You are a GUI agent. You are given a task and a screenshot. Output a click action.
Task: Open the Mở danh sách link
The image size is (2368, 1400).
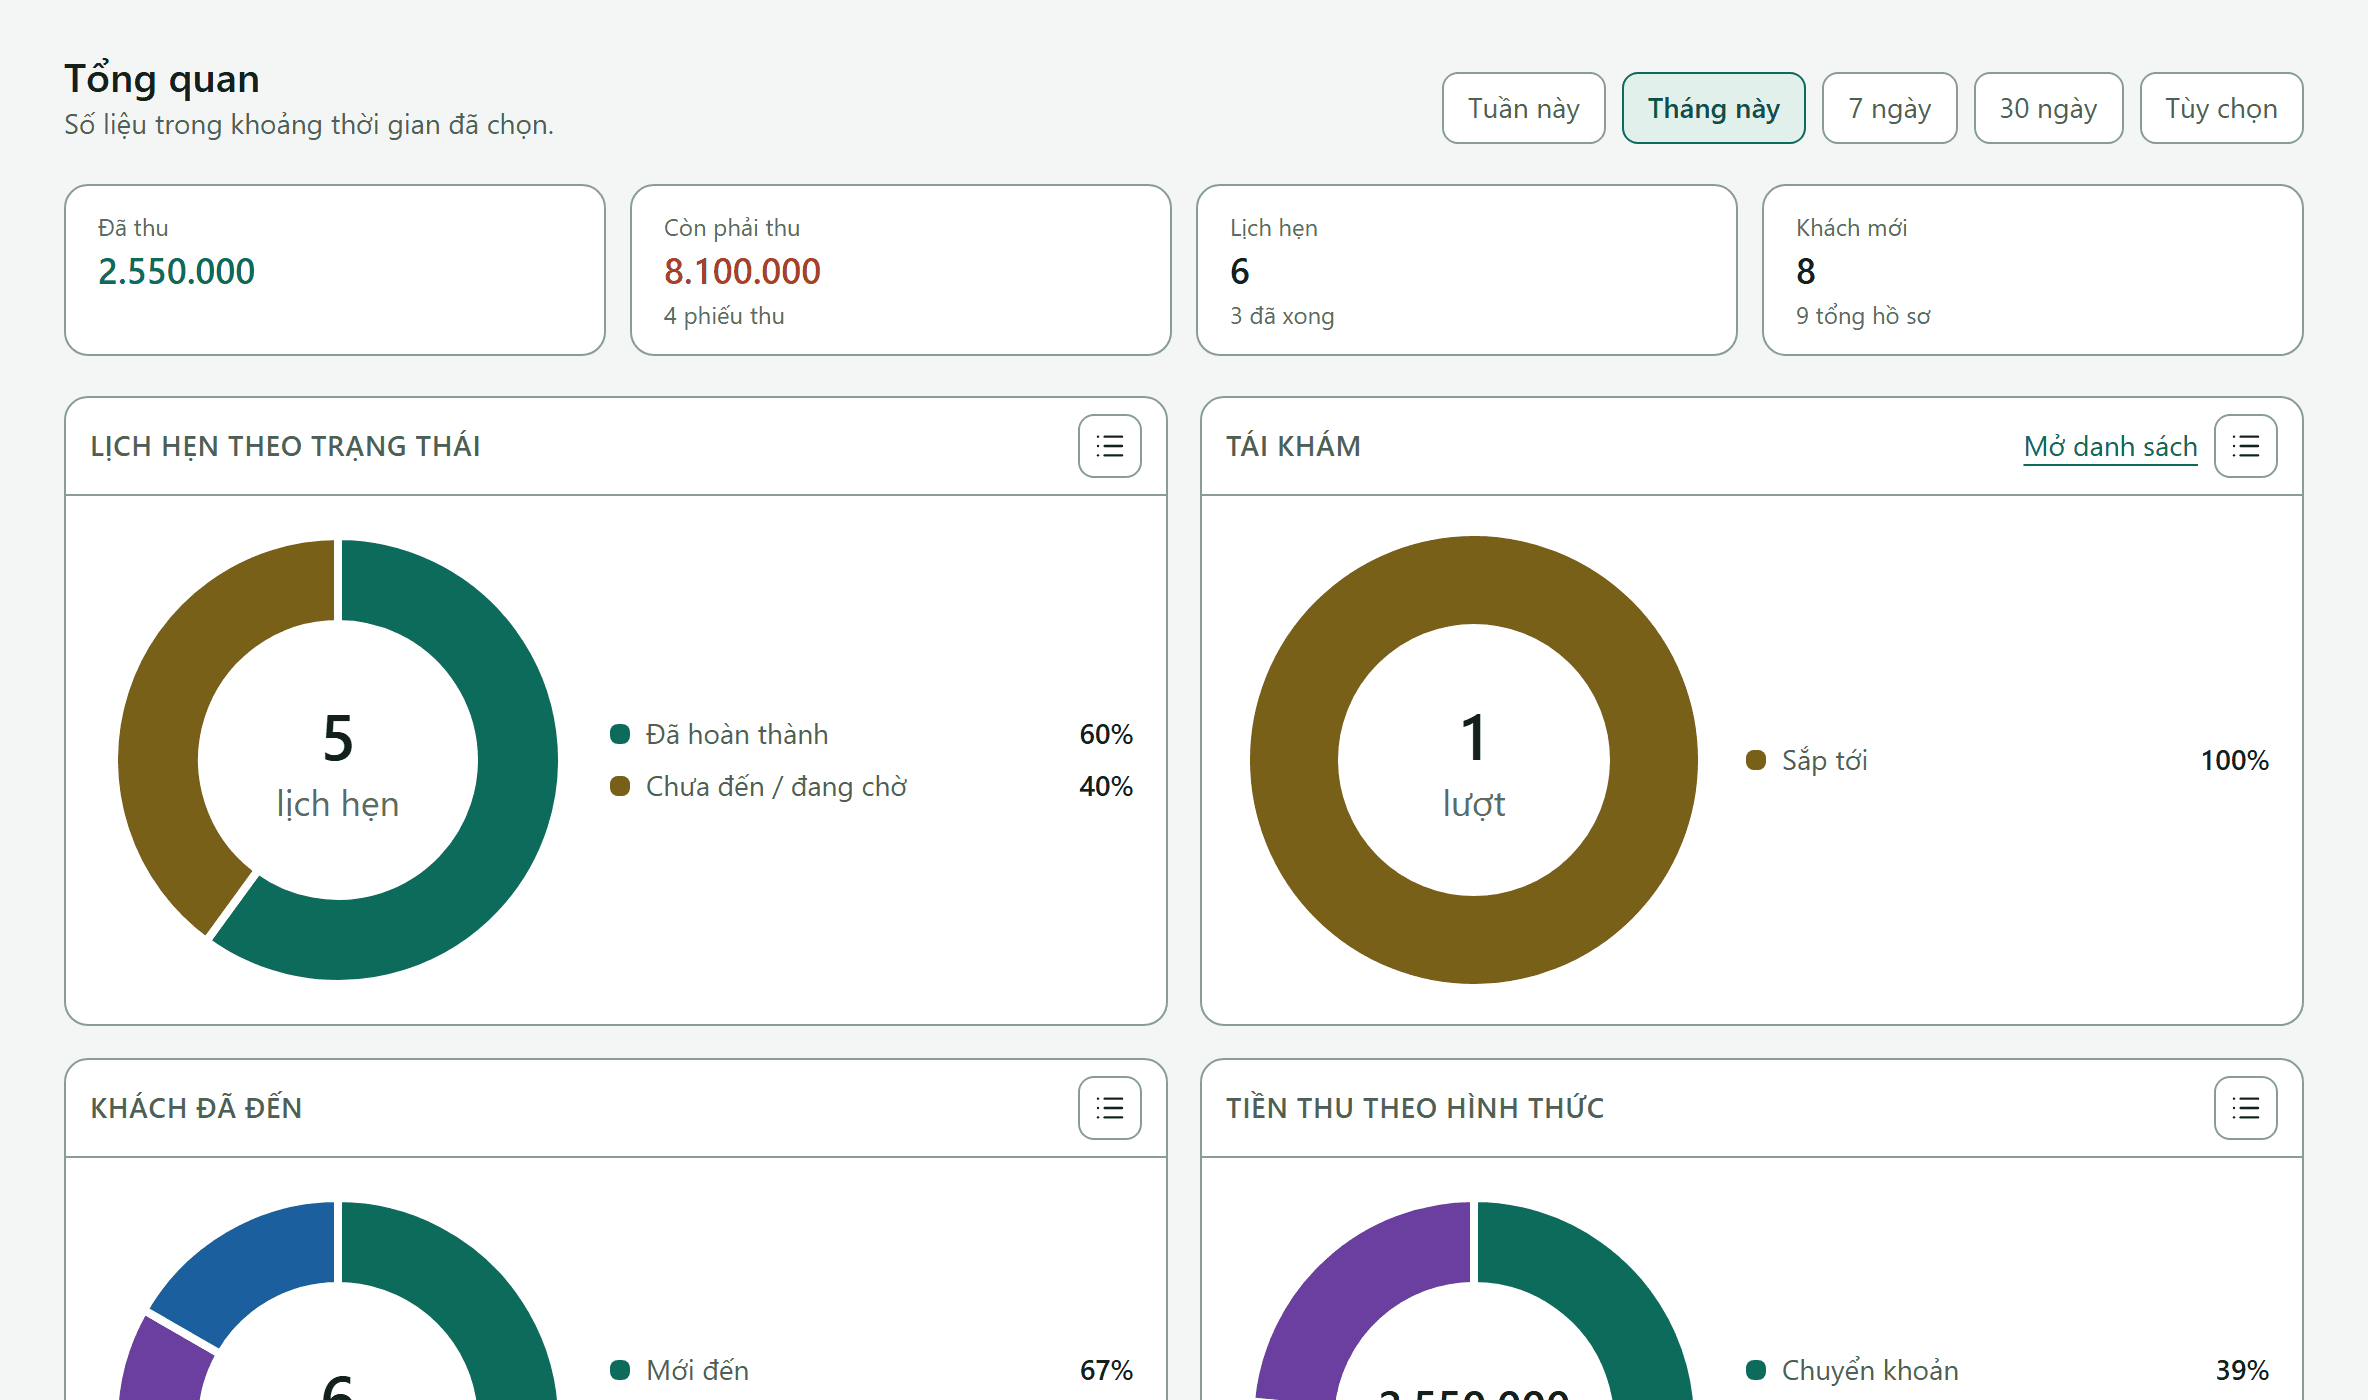coord(2110,446)
